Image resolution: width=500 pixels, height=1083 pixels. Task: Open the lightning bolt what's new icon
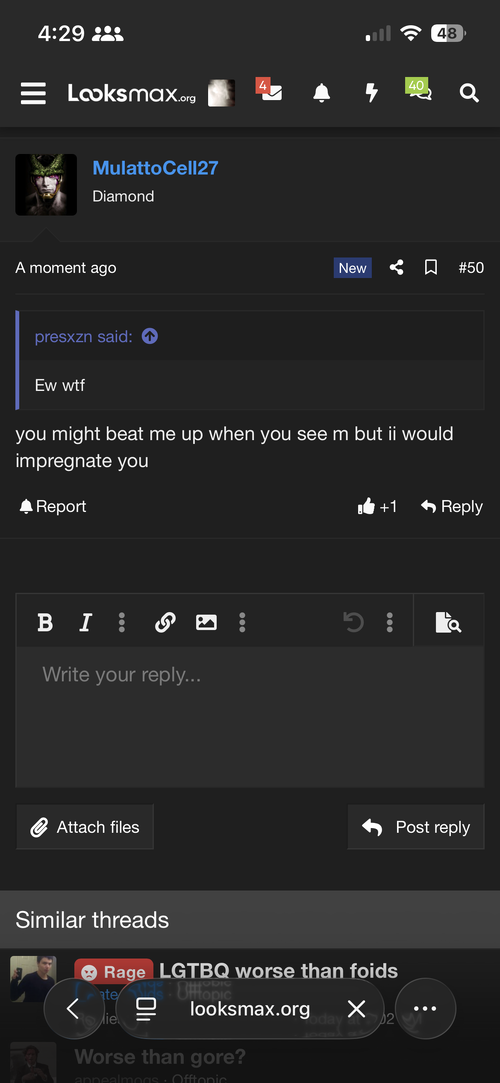[x=372, y=93]
